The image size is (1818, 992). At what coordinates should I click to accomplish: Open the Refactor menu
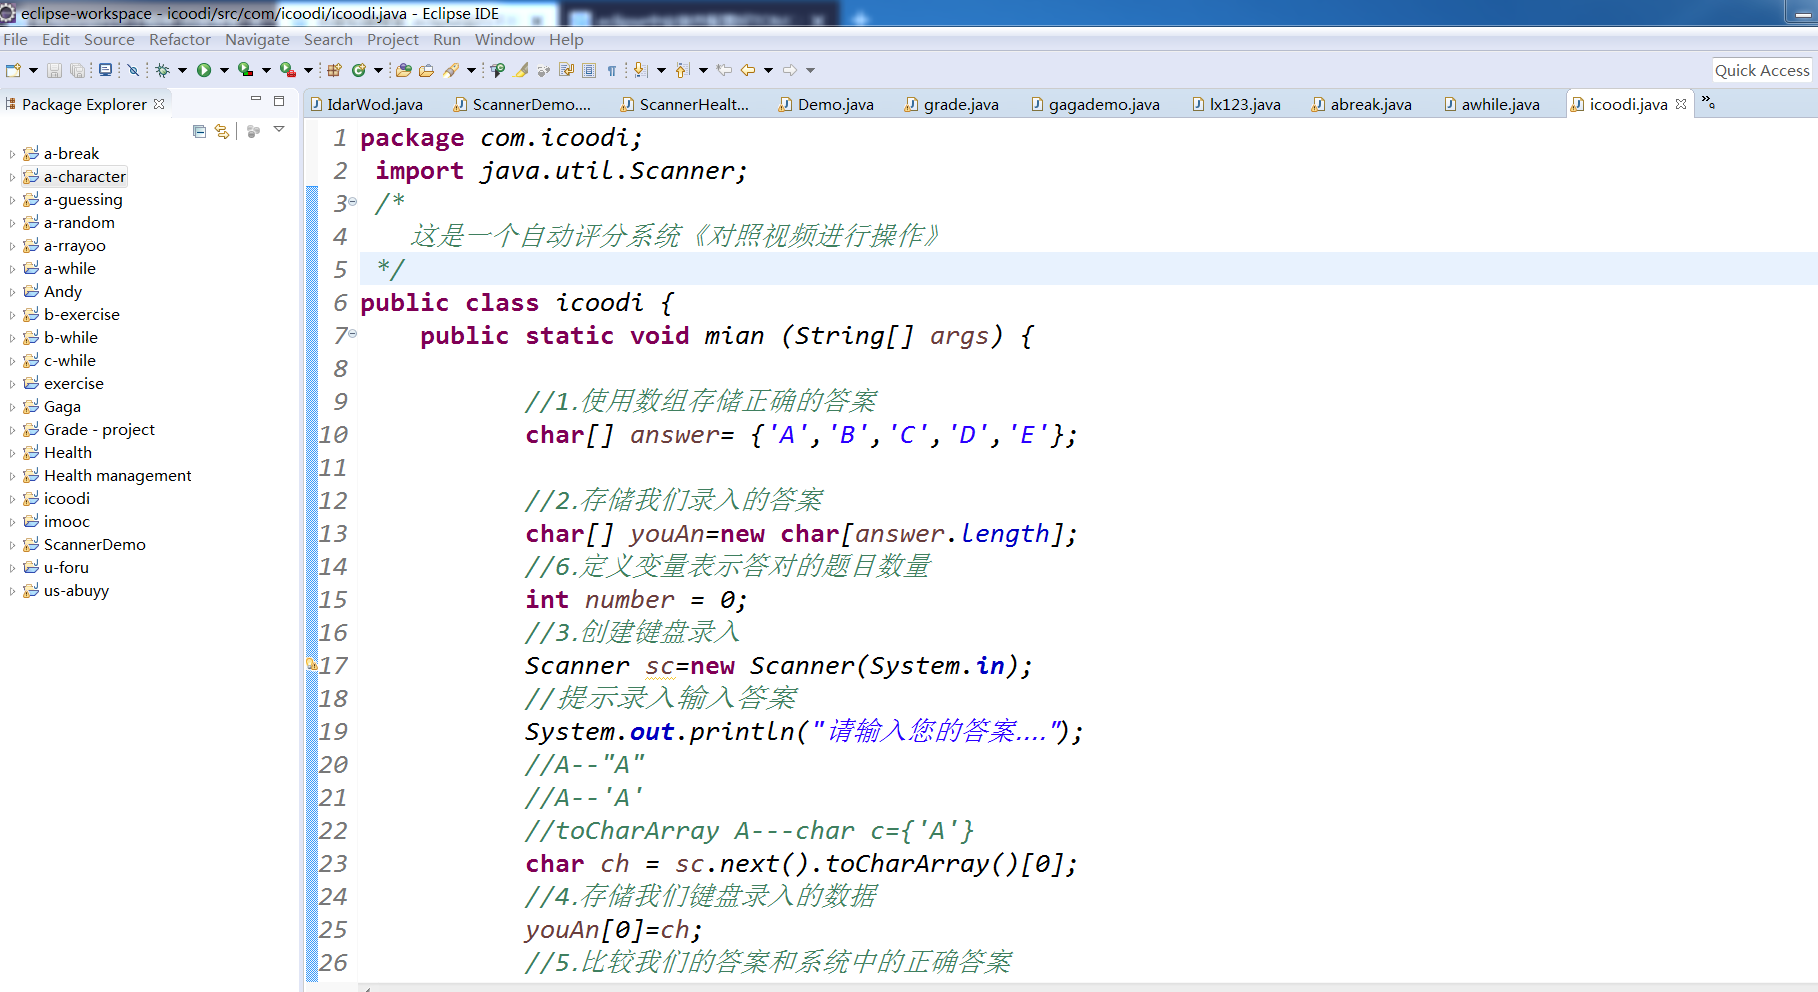click(x=180, y=40)
